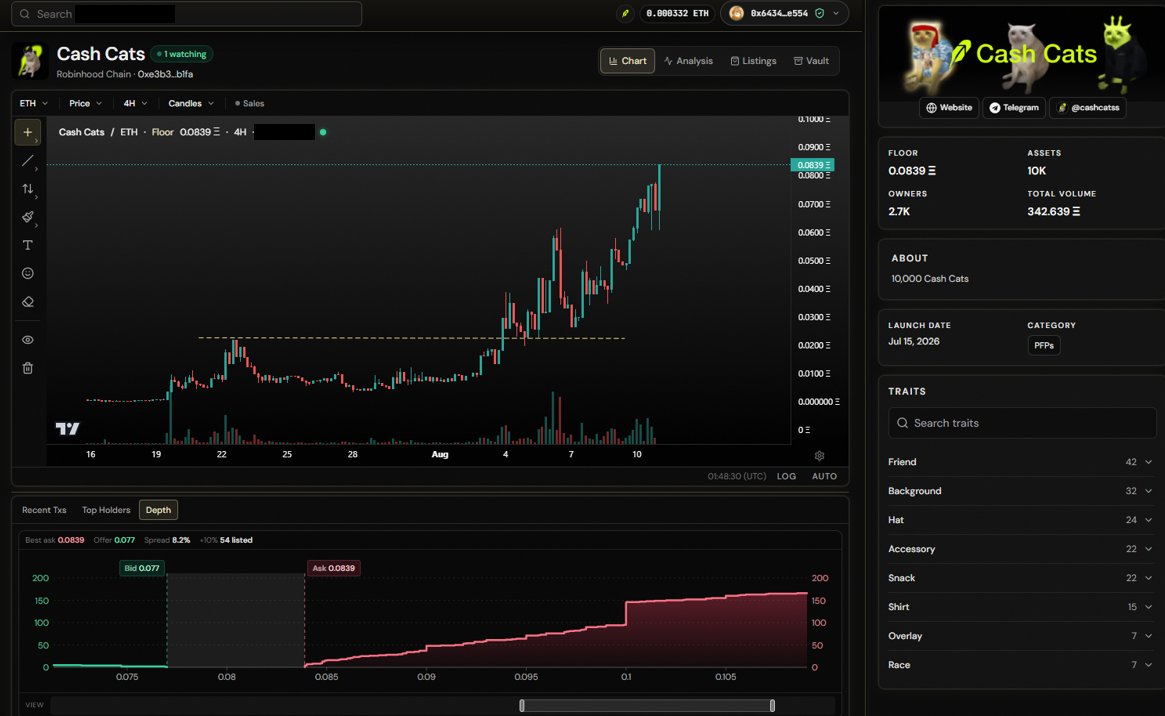Open the ETH currency dropdown
The width and height of the screenshot is (1165, 716).
[33, 103]
